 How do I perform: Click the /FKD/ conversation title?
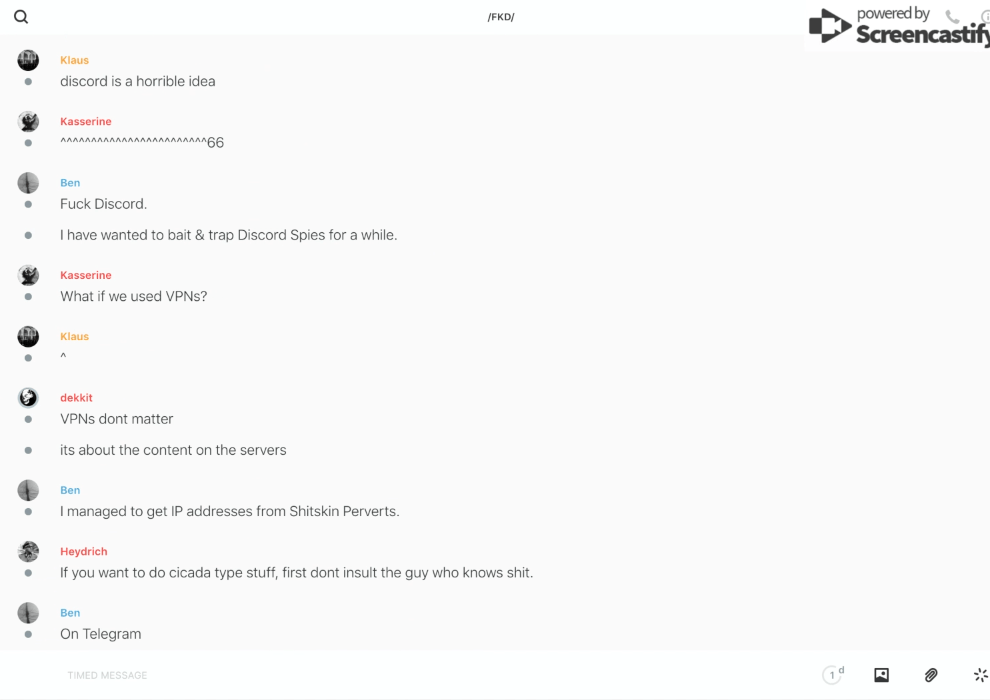[x=501, y=17]
